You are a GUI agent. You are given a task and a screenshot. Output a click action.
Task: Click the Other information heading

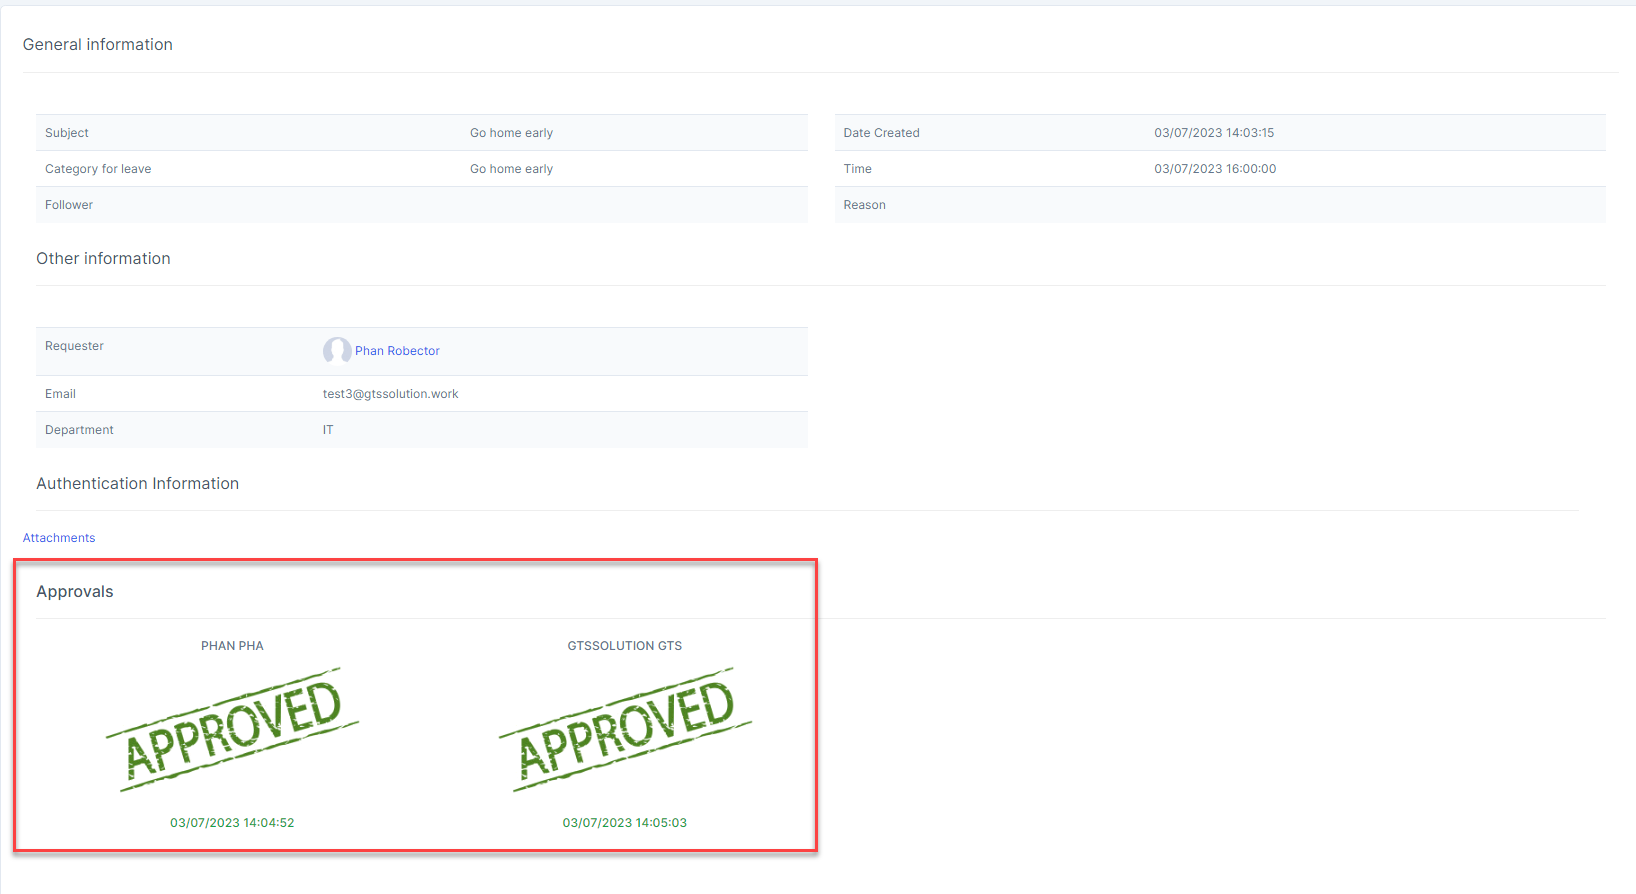(103, 259)
